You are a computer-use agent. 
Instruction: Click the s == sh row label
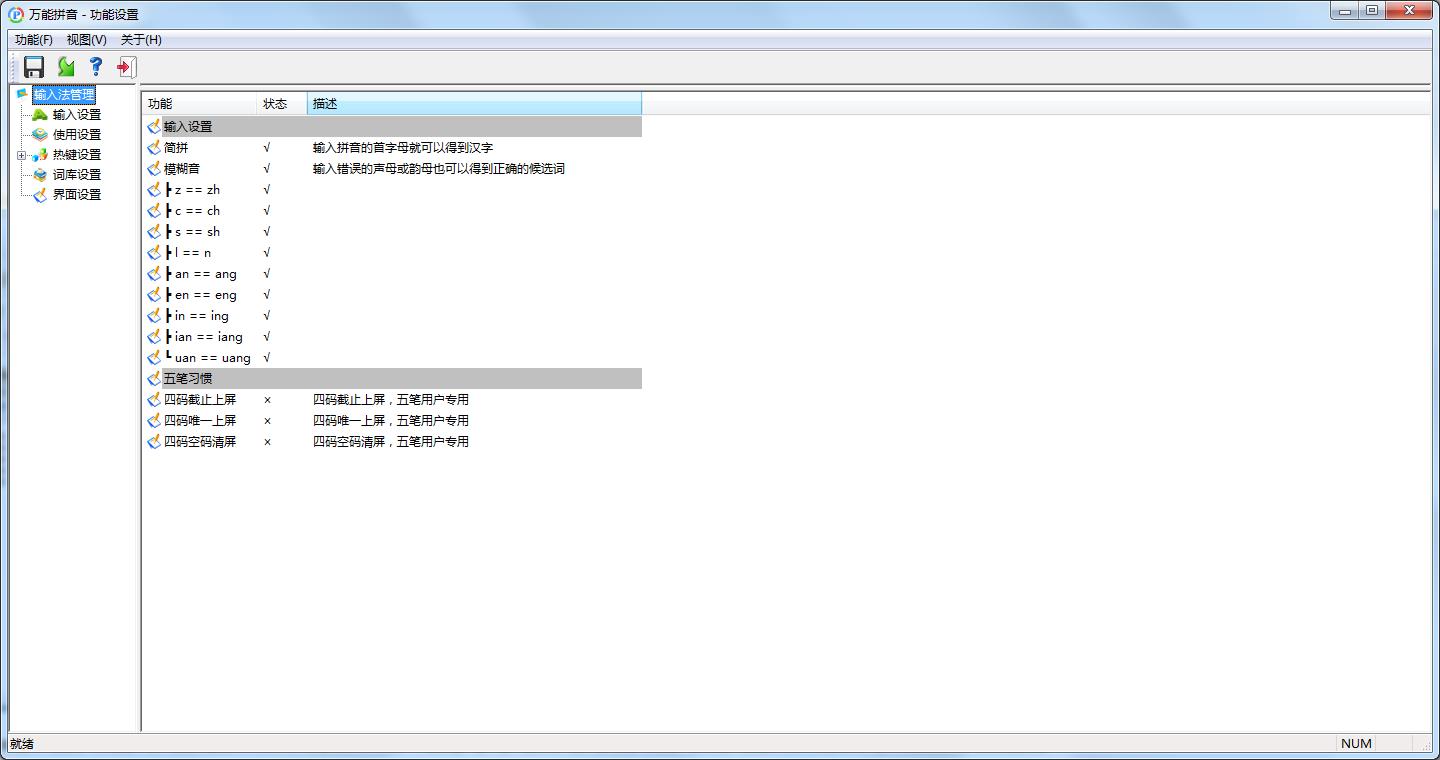[194, 232]
